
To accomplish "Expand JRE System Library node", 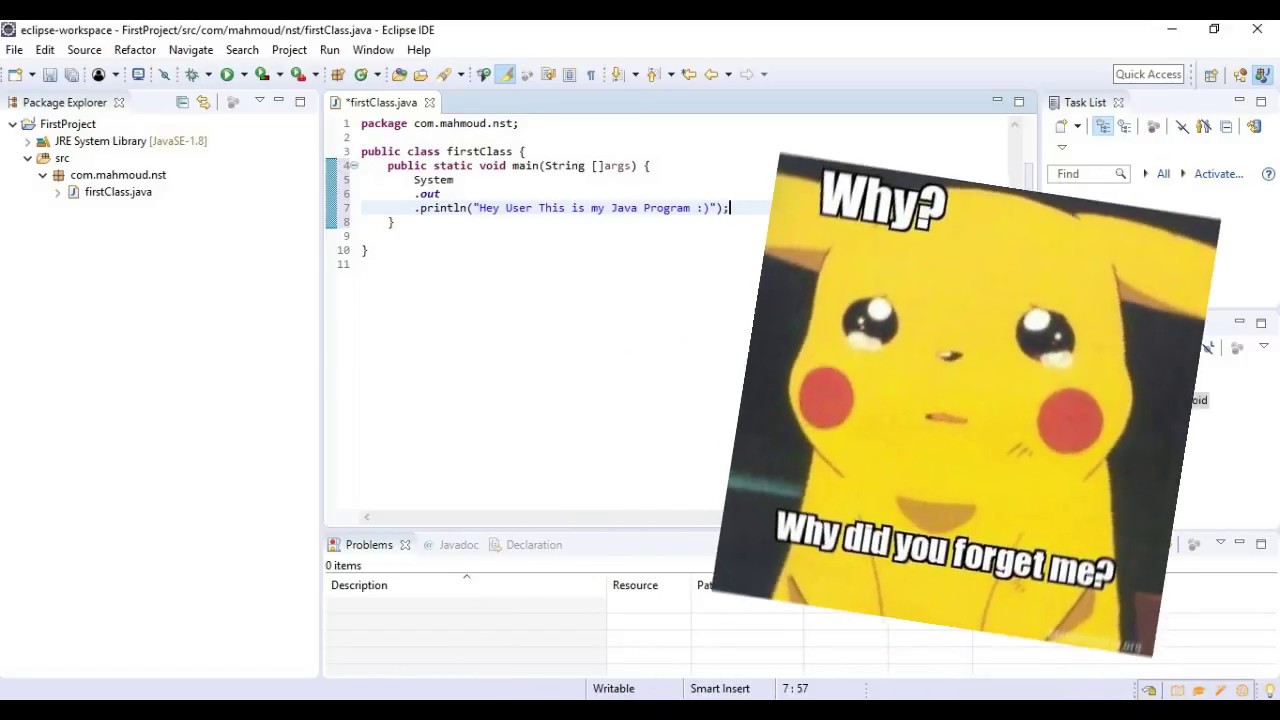I will point(28,141).
